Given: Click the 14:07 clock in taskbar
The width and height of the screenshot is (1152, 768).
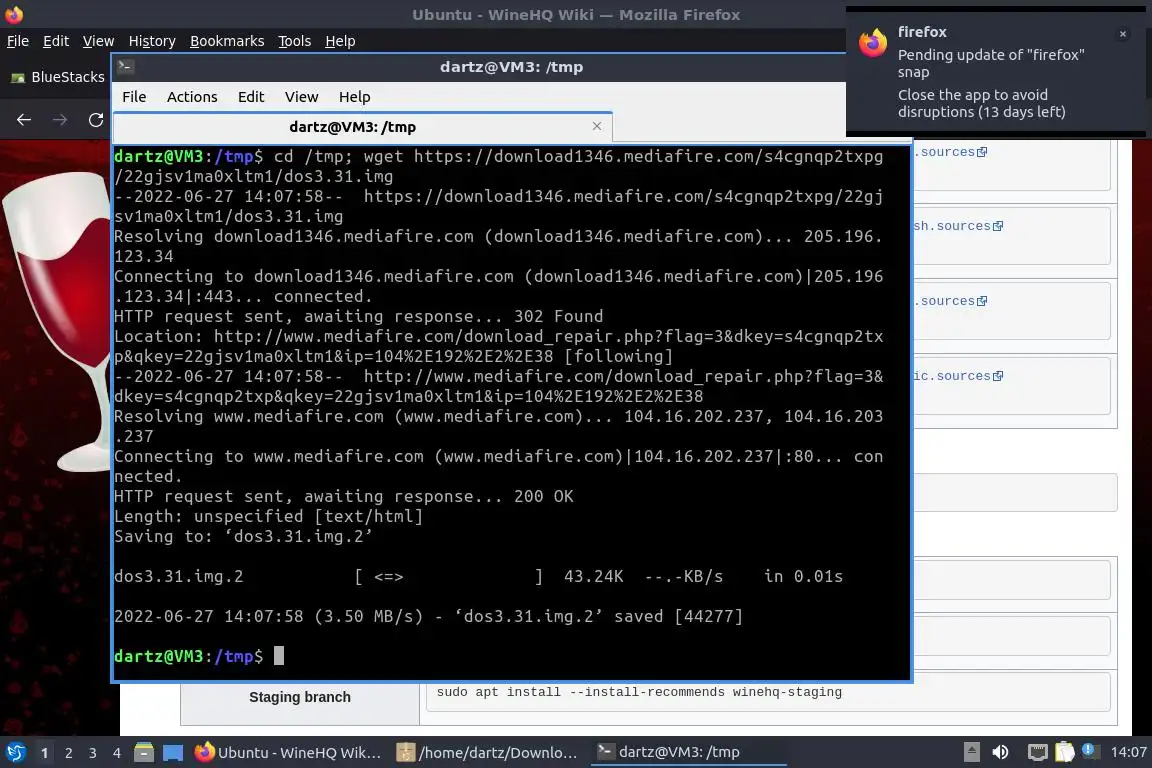Looking at the screenshot, I should (x=1128, y=752).
